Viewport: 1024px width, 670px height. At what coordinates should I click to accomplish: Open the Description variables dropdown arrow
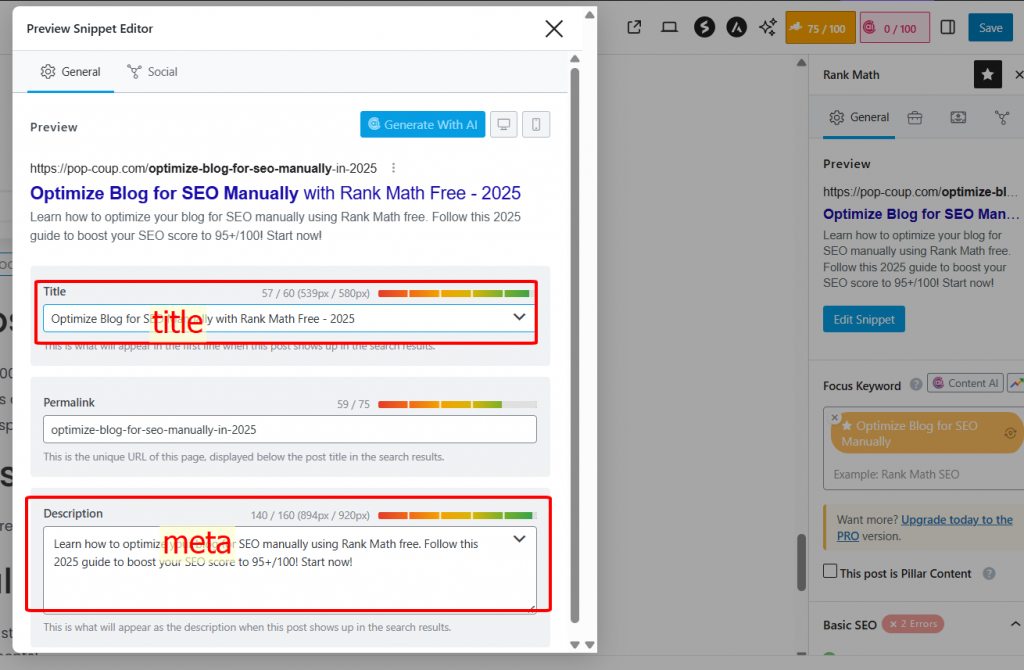(519, 539)
